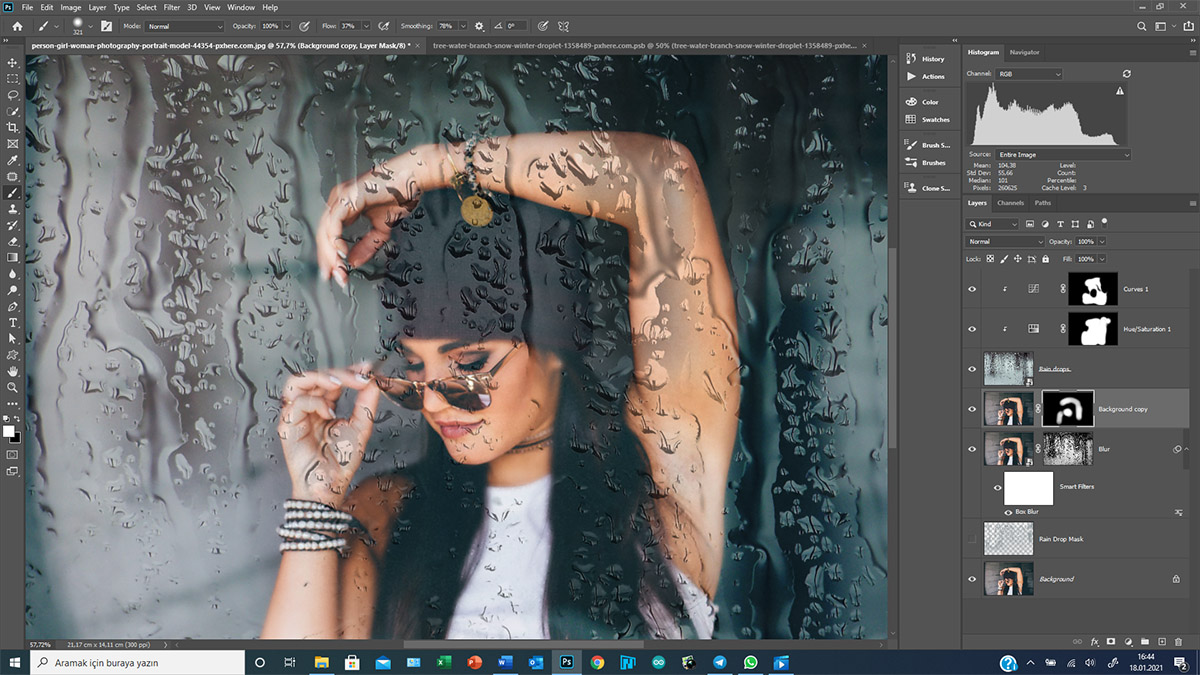This screenshot has height=675, width=1200.
Task: Select the Lasso tool
Action: click(13, 94)
